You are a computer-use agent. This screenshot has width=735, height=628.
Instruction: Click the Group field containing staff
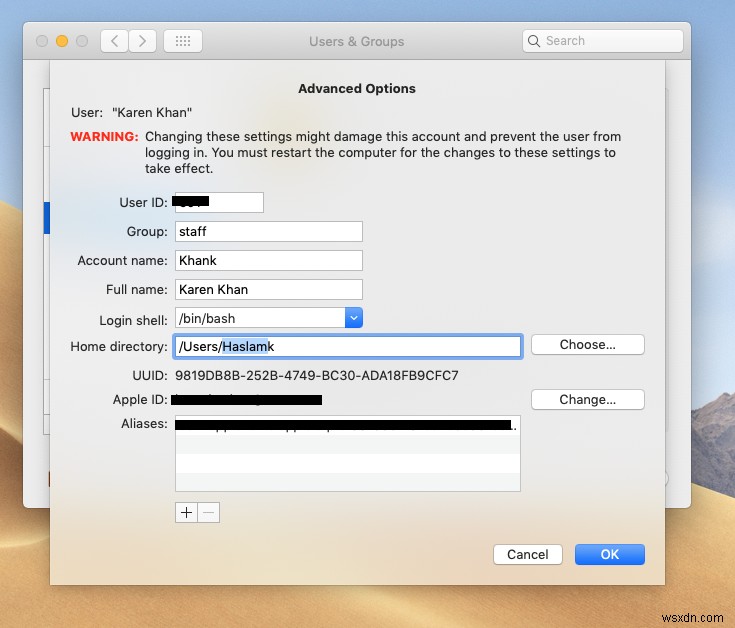(x=269, y=232)
